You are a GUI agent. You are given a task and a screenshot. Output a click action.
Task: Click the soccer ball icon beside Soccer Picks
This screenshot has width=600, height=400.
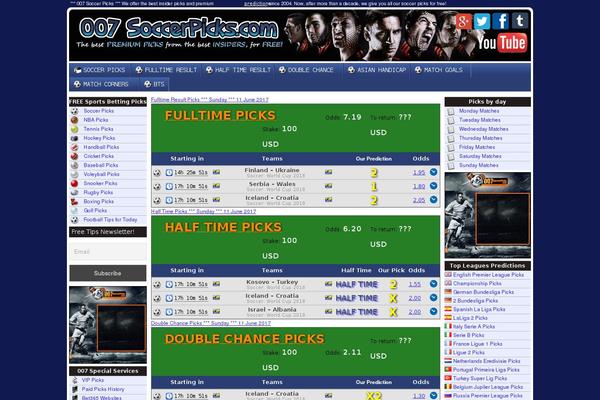tap(75, 111)
